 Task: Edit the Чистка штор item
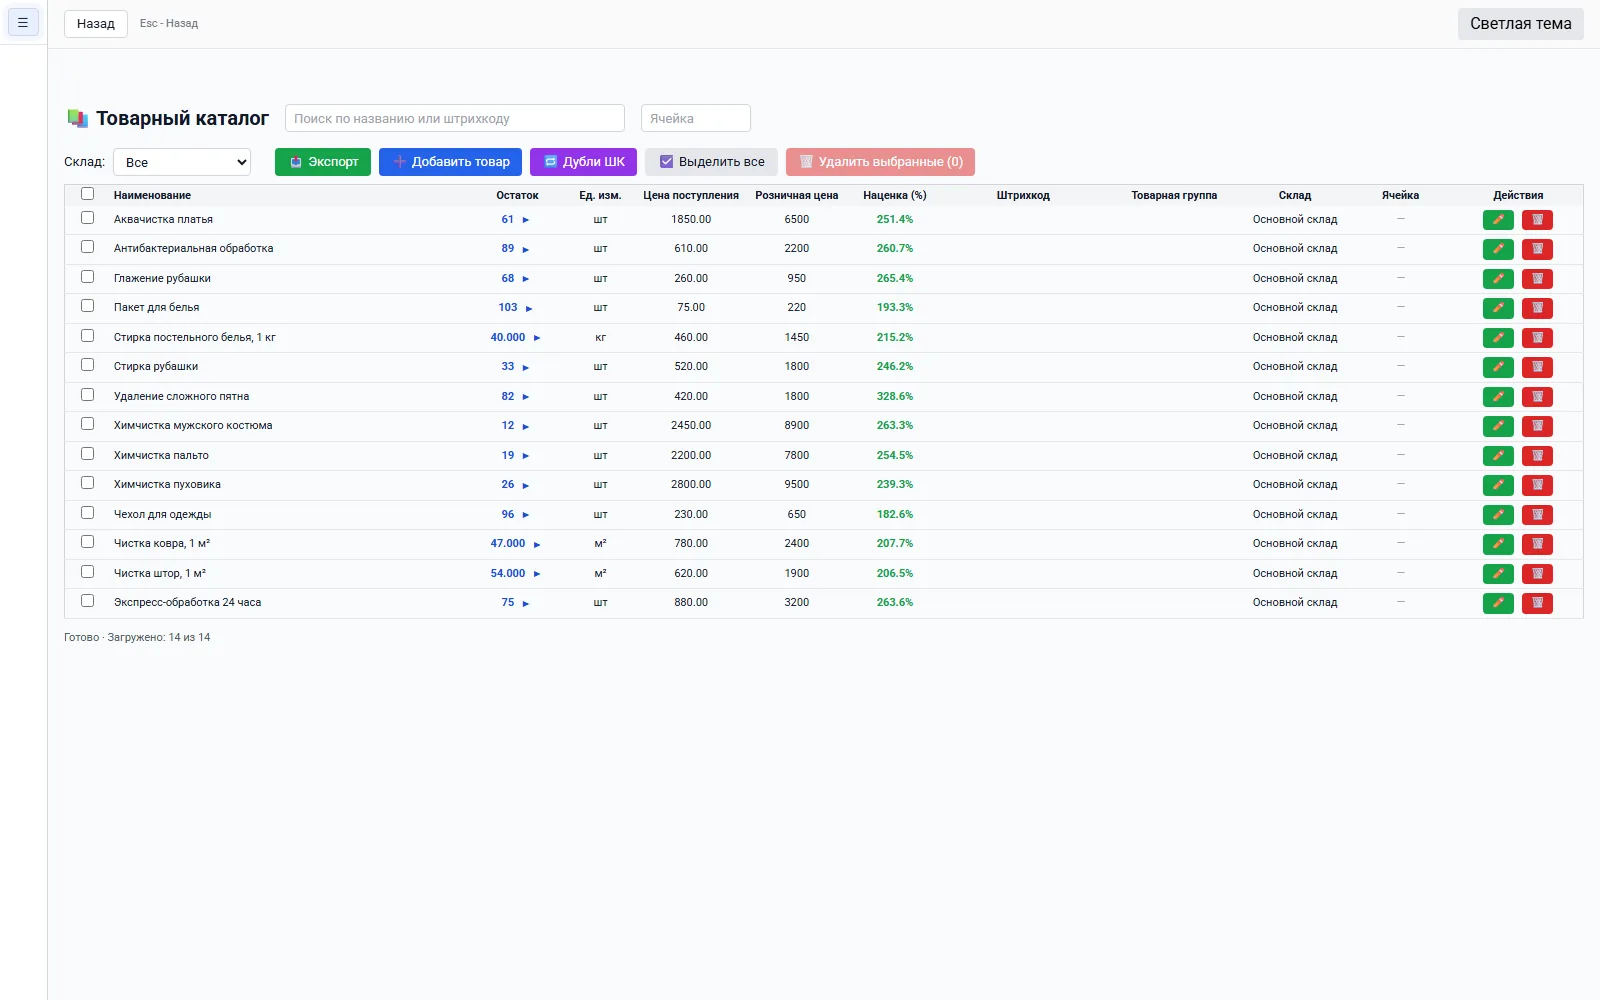click(1498, 574)
